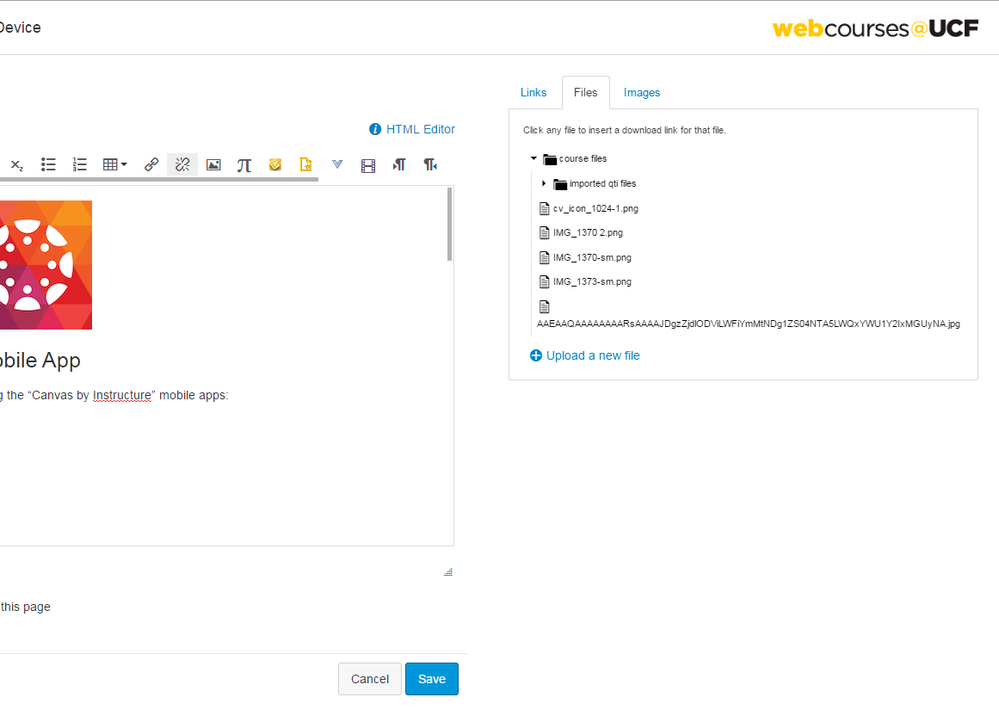Insert link to IMG_1370-sm.png

[592, 257]
